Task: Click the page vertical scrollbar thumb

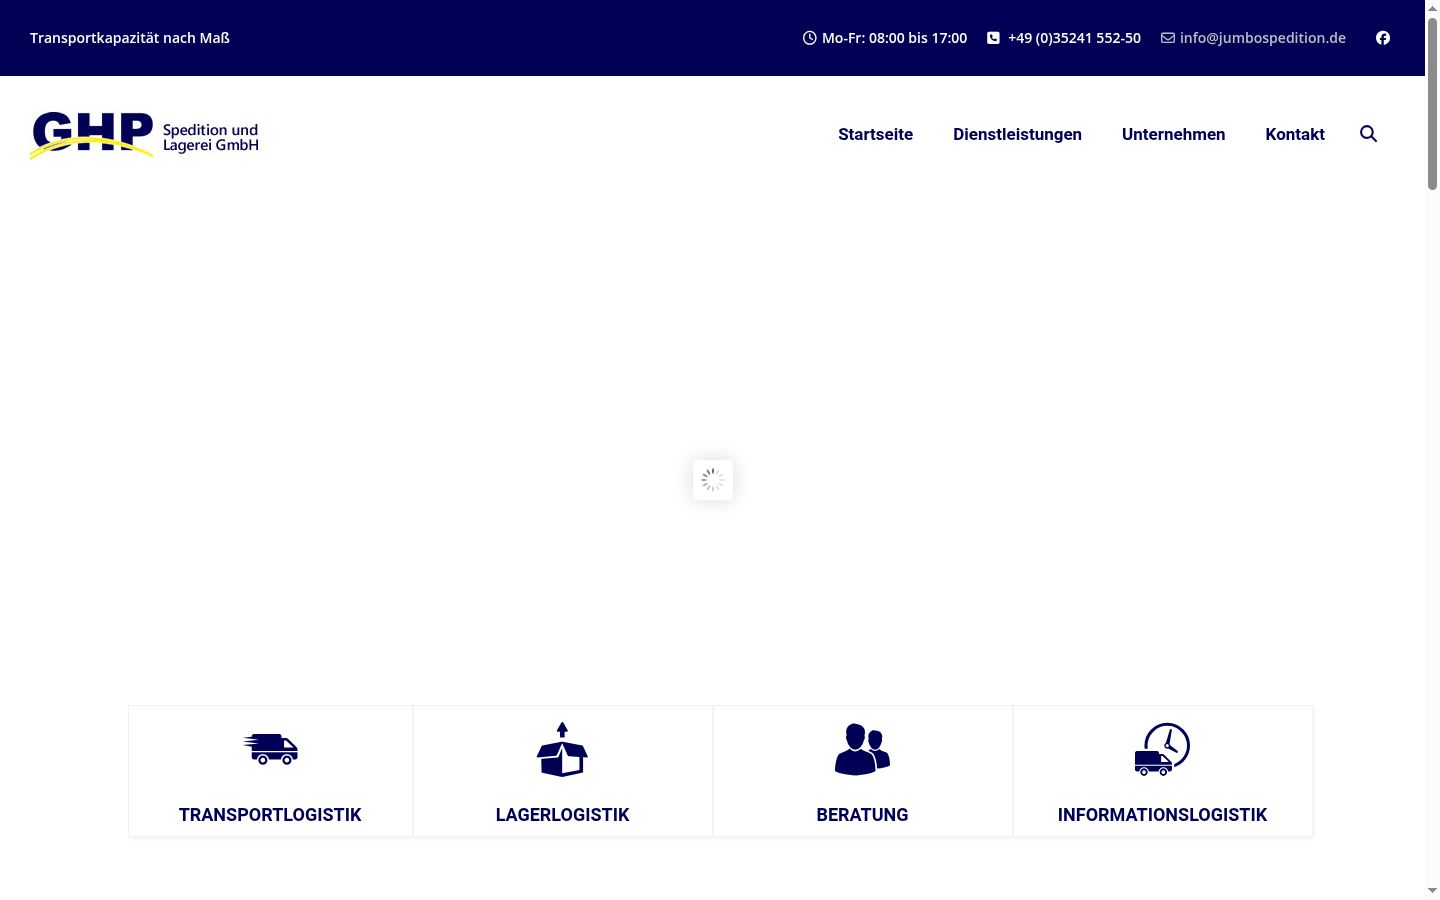Action: (x=1432, y=103)
